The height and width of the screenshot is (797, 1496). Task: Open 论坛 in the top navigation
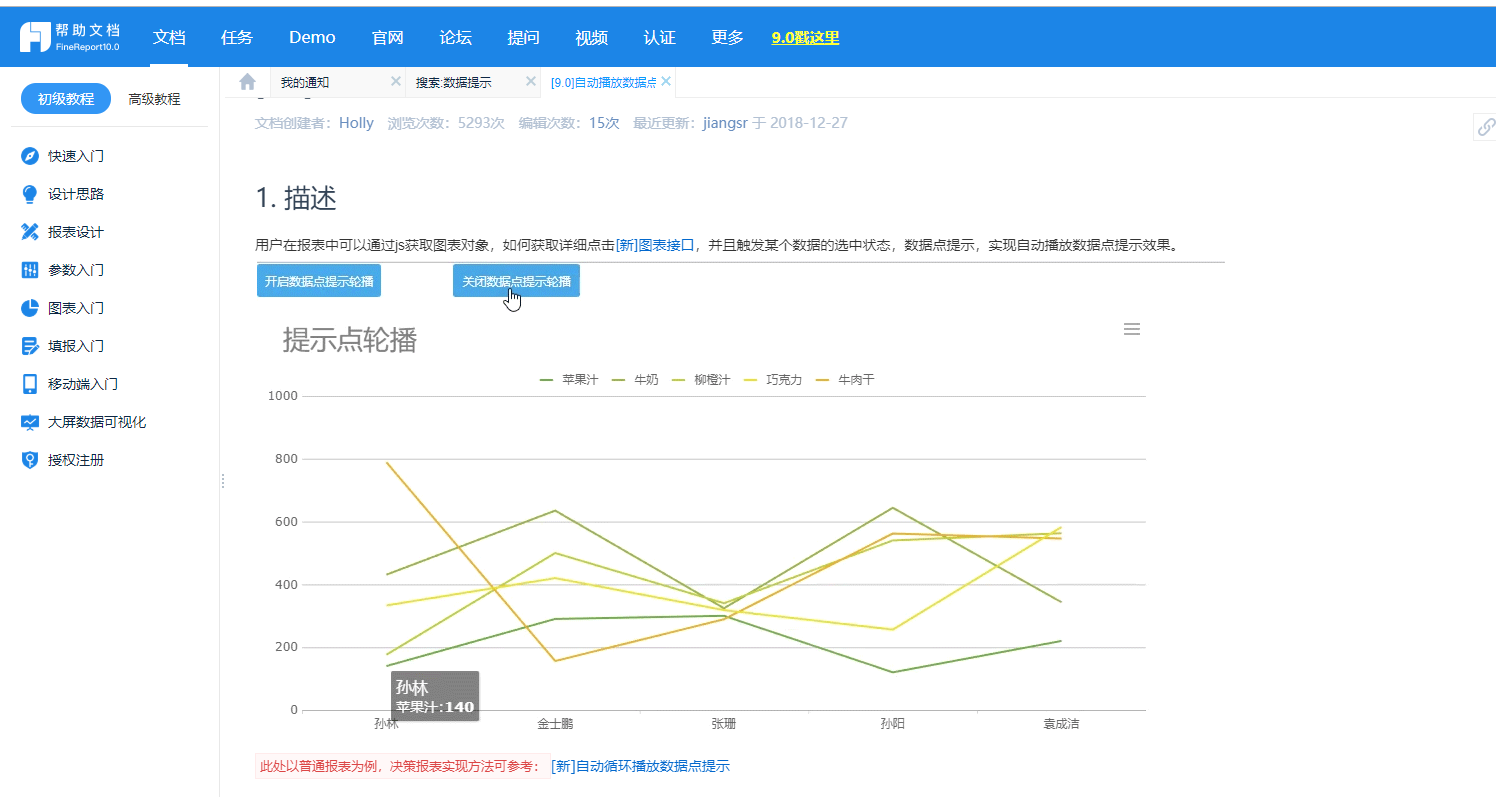point(455,37)
